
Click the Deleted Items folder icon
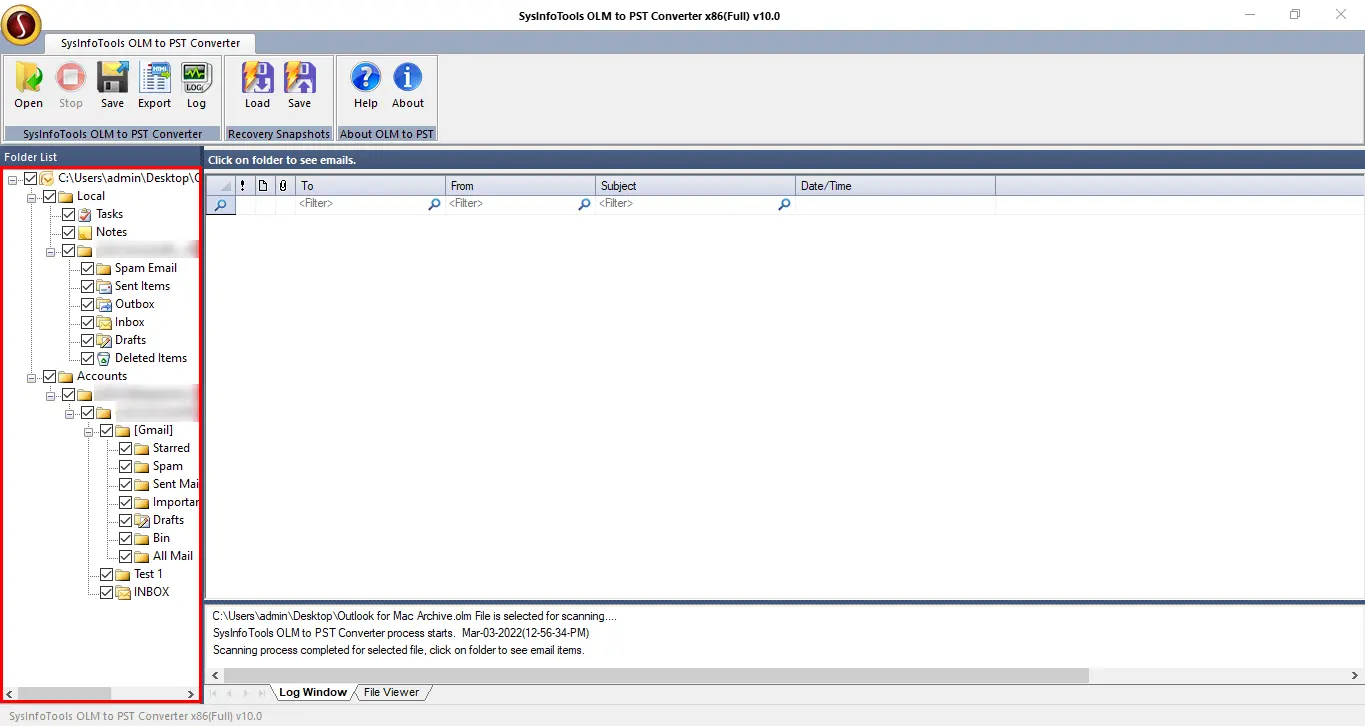(104, 358)
